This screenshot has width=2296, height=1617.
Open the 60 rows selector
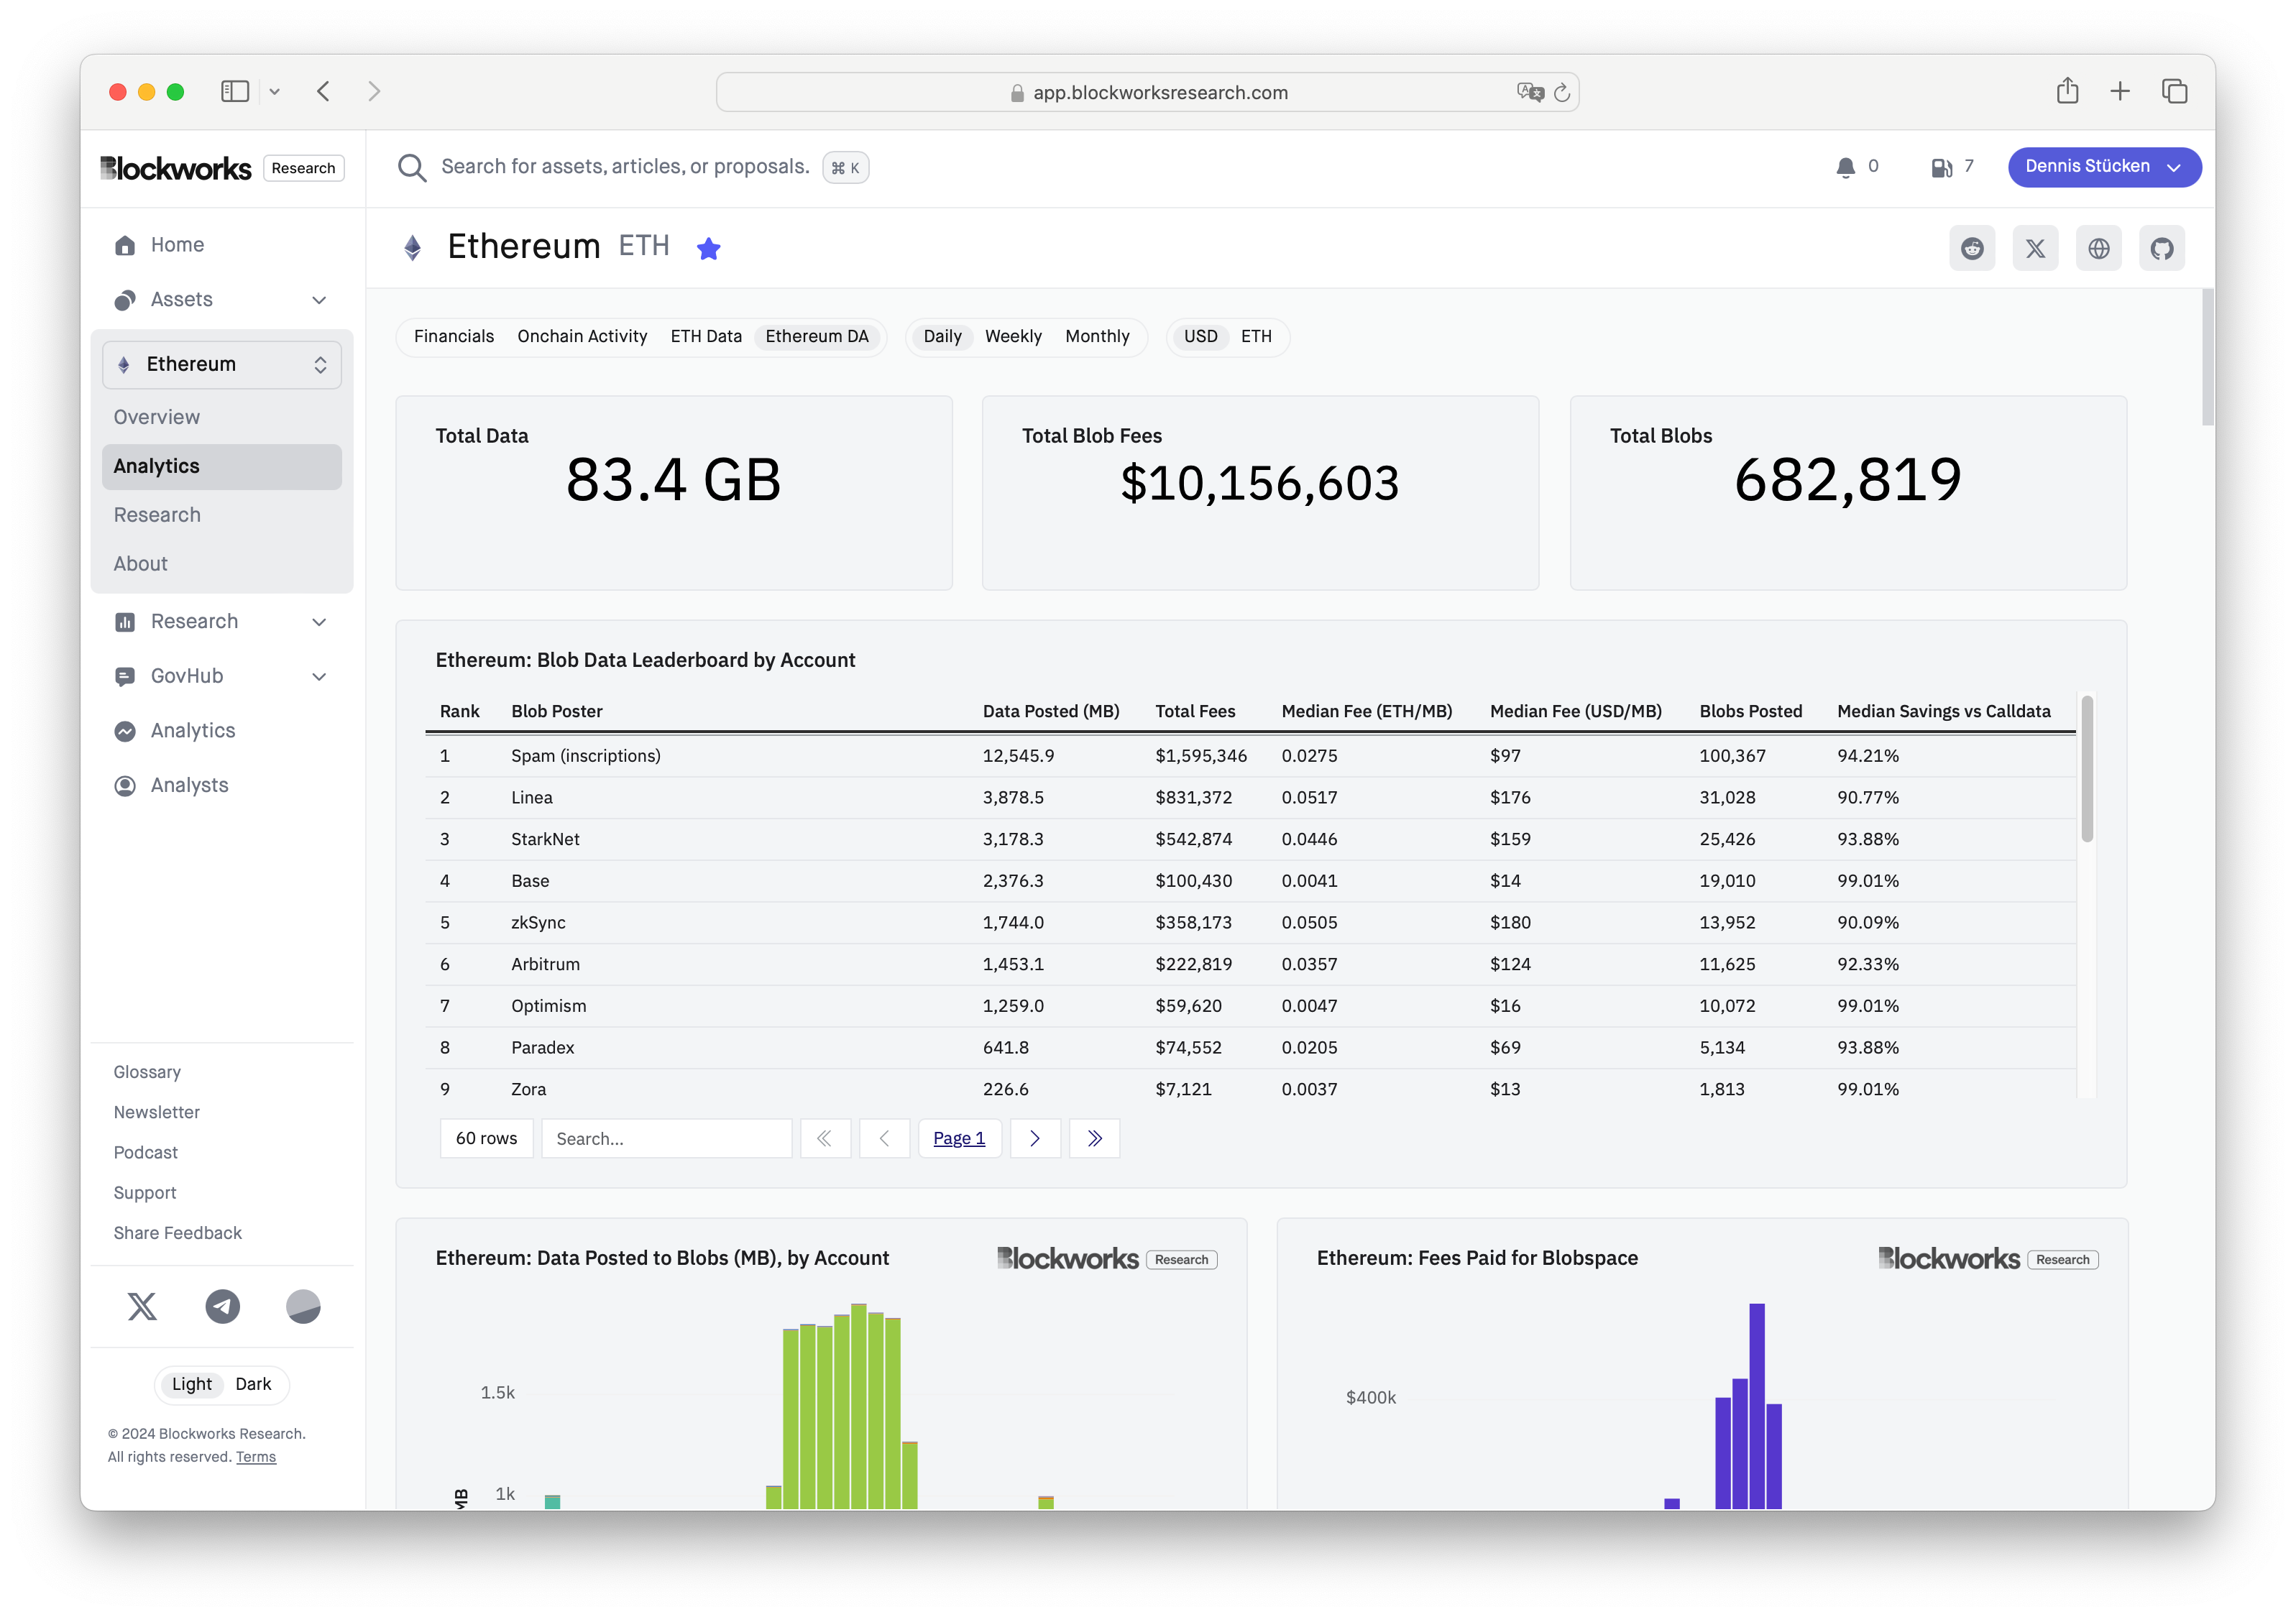[x=486, y=1138]
